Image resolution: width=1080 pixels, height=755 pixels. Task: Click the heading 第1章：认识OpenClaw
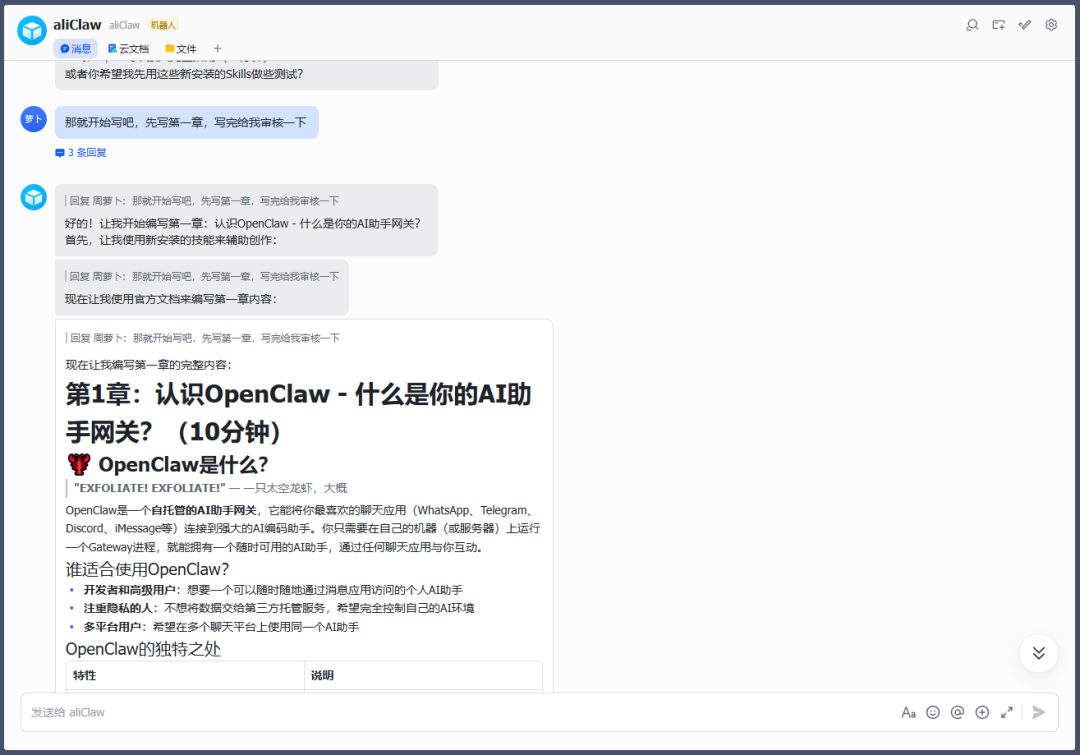tap(298, 413)
